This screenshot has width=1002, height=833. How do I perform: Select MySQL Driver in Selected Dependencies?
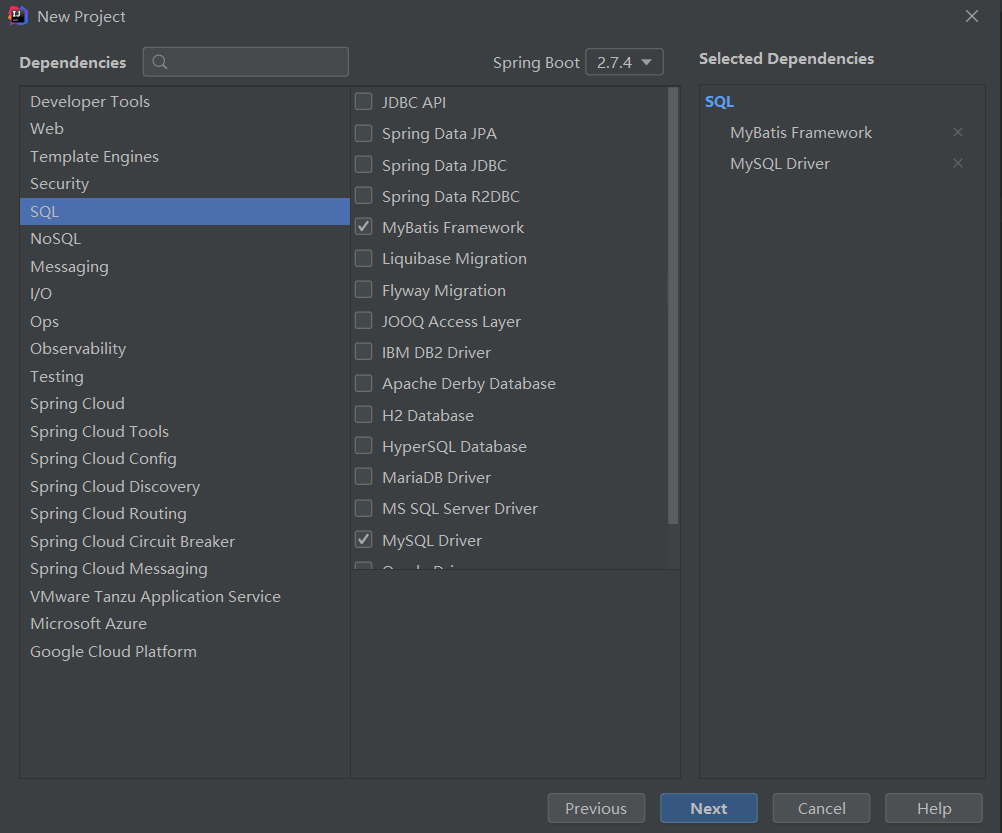[780, 164]
